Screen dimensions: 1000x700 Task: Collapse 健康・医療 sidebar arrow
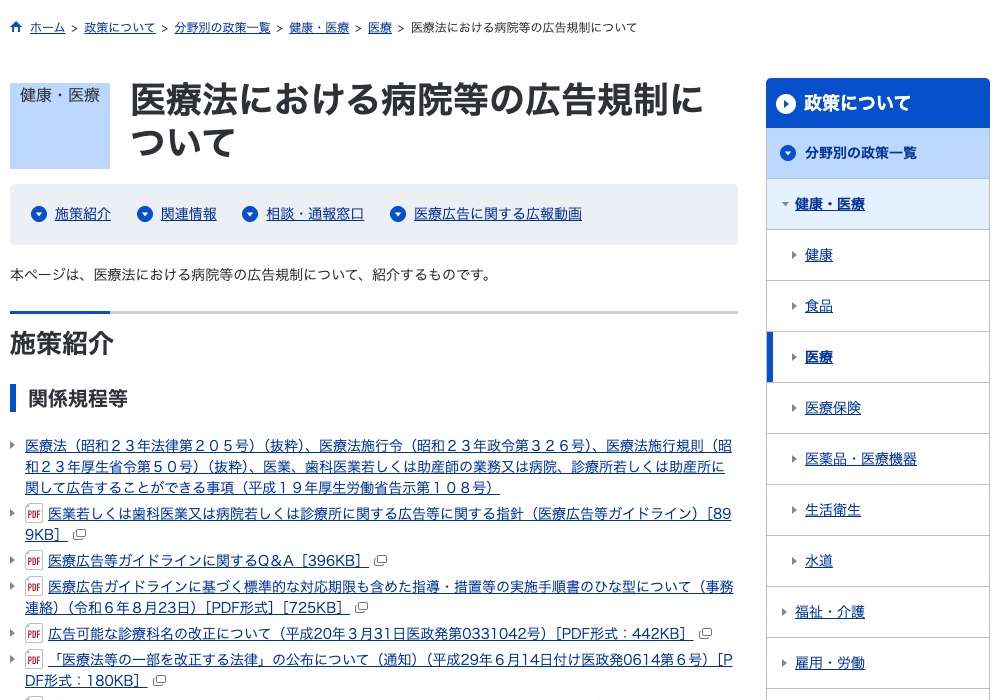click(785, 204)
